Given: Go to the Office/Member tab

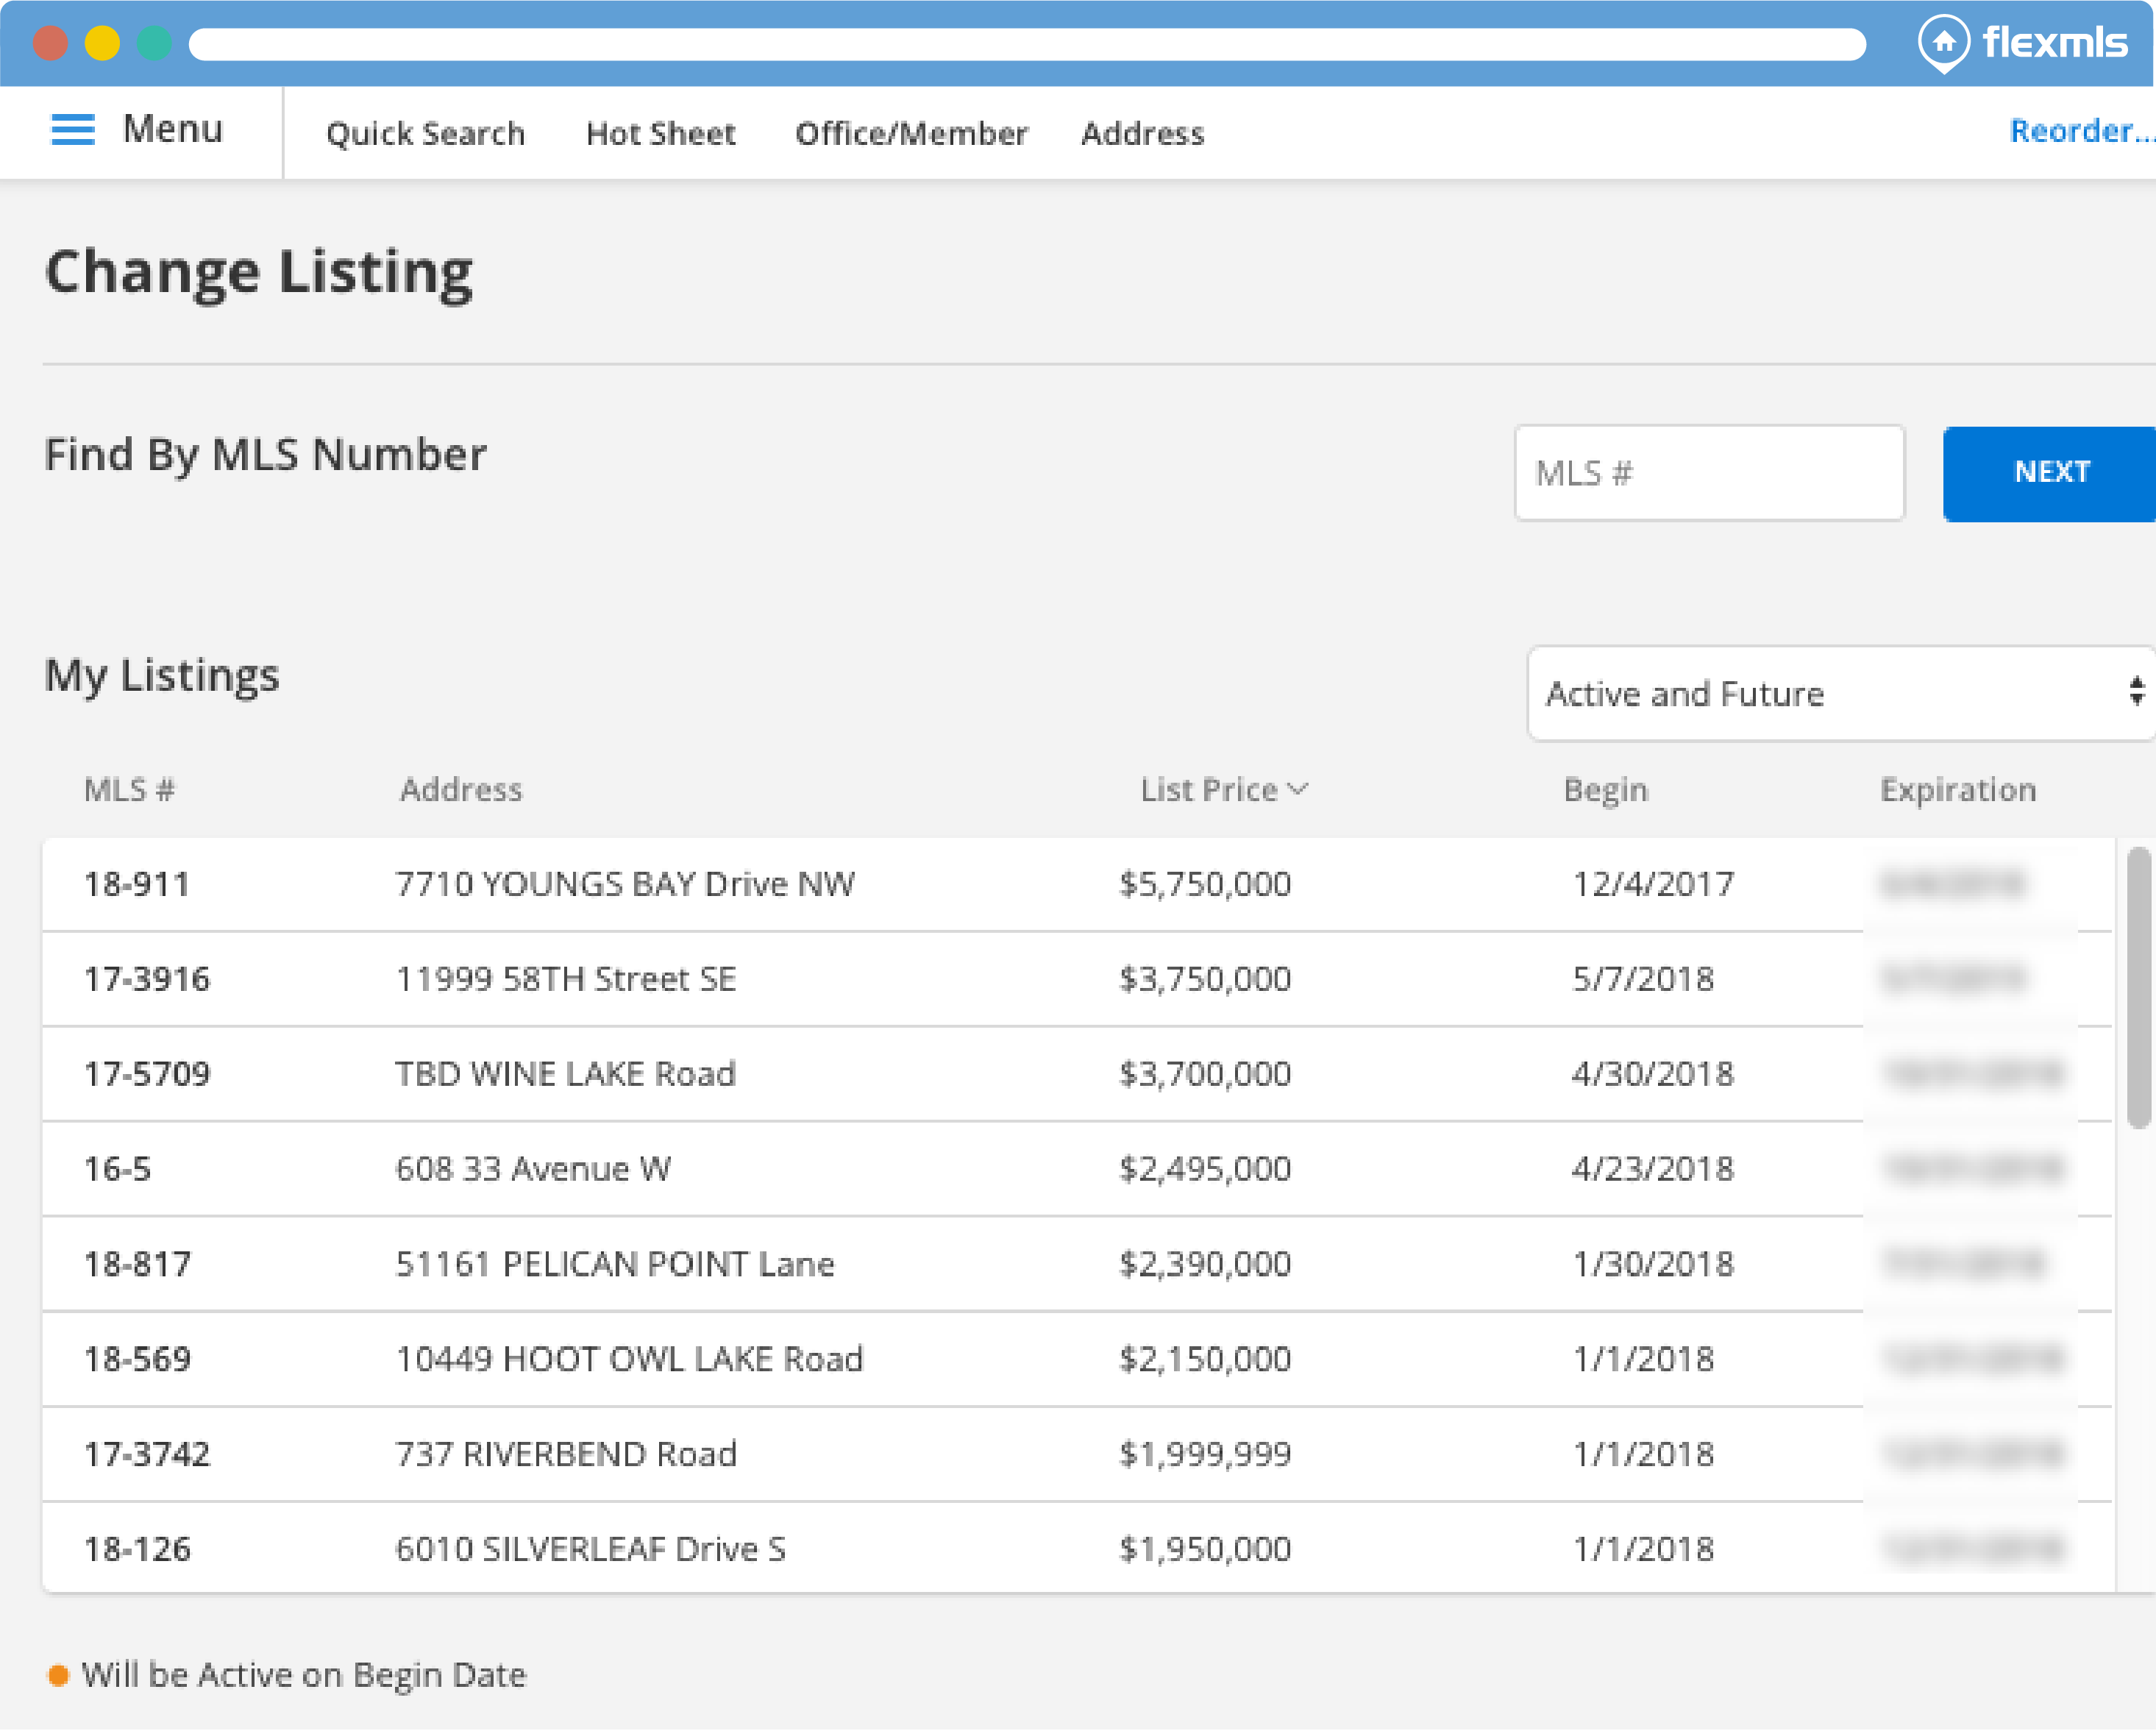Looking at the screenshot, I should click(x=911, y=133).
